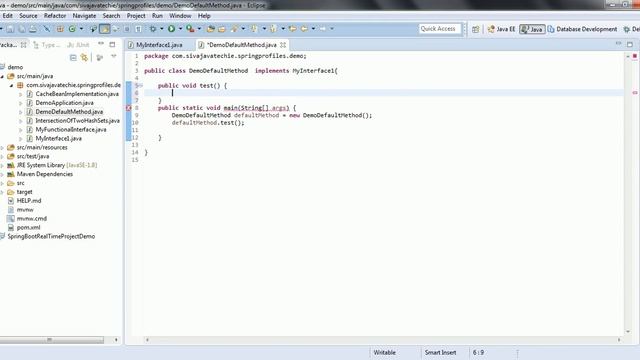Toggle Show Whitespace Characters button
Screen dimensions: 640x360
click(x=138, y=29)
